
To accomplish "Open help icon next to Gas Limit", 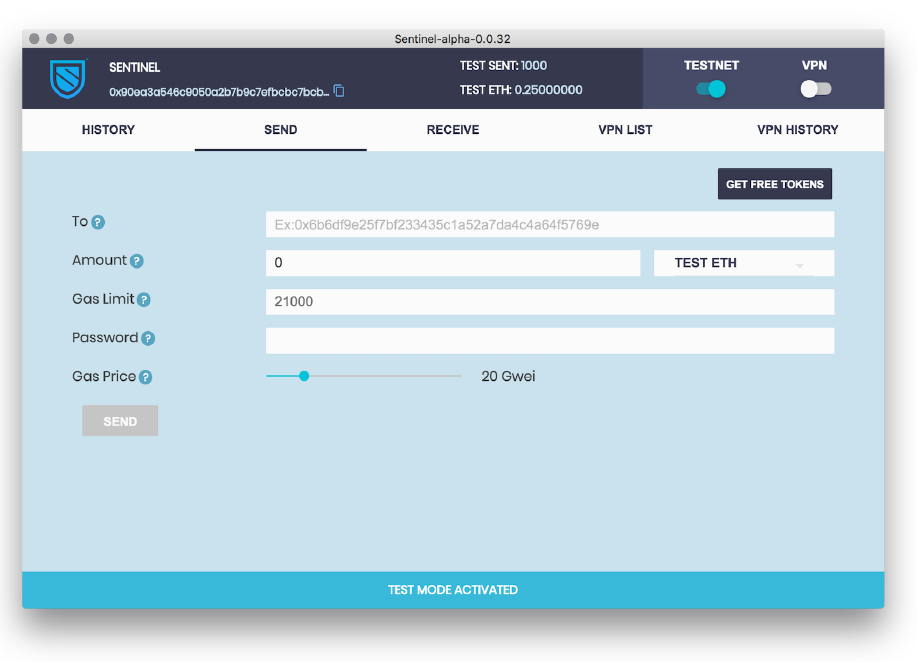I will point(144,299).
